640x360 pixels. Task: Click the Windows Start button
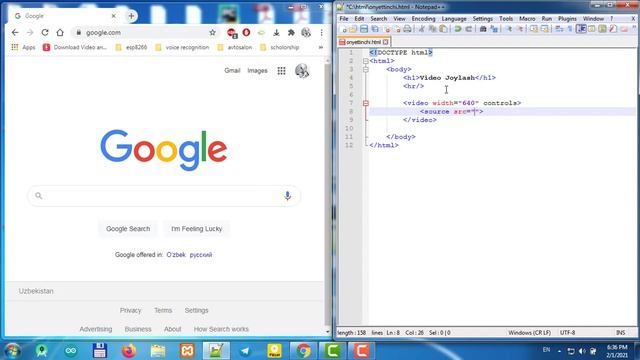tap(12, 351)
